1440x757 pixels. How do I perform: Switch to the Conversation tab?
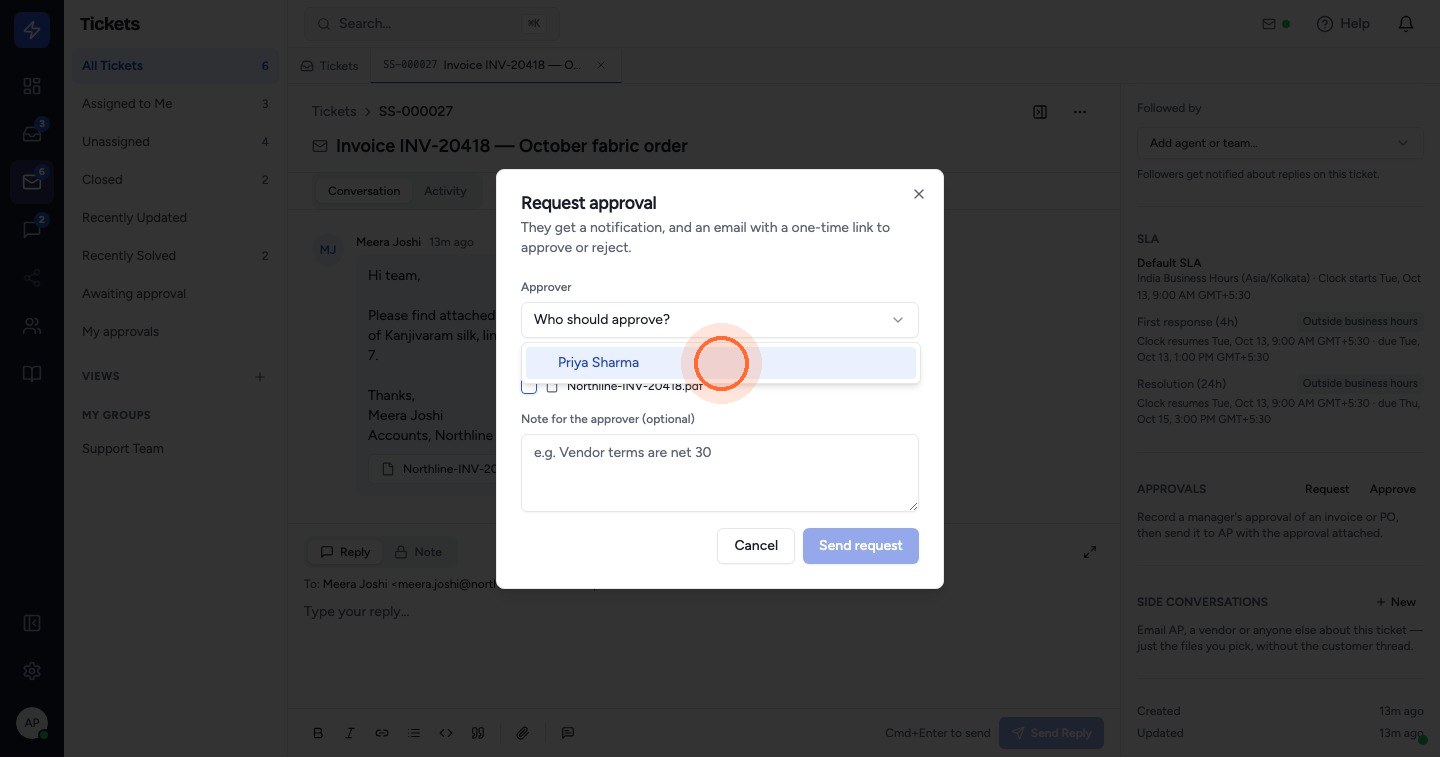(x=364, y=191)
